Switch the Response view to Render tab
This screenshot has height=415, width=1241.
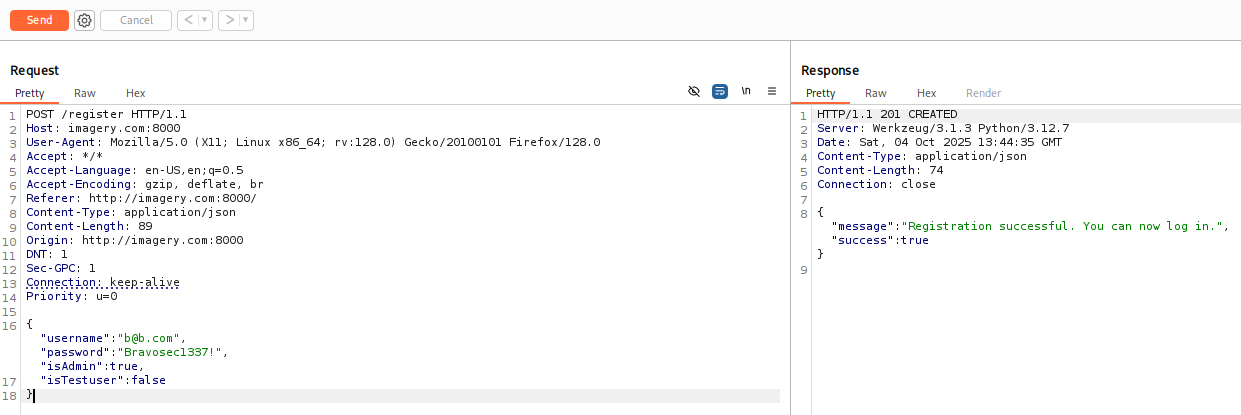pyautogui.click(x=983, y=93)
